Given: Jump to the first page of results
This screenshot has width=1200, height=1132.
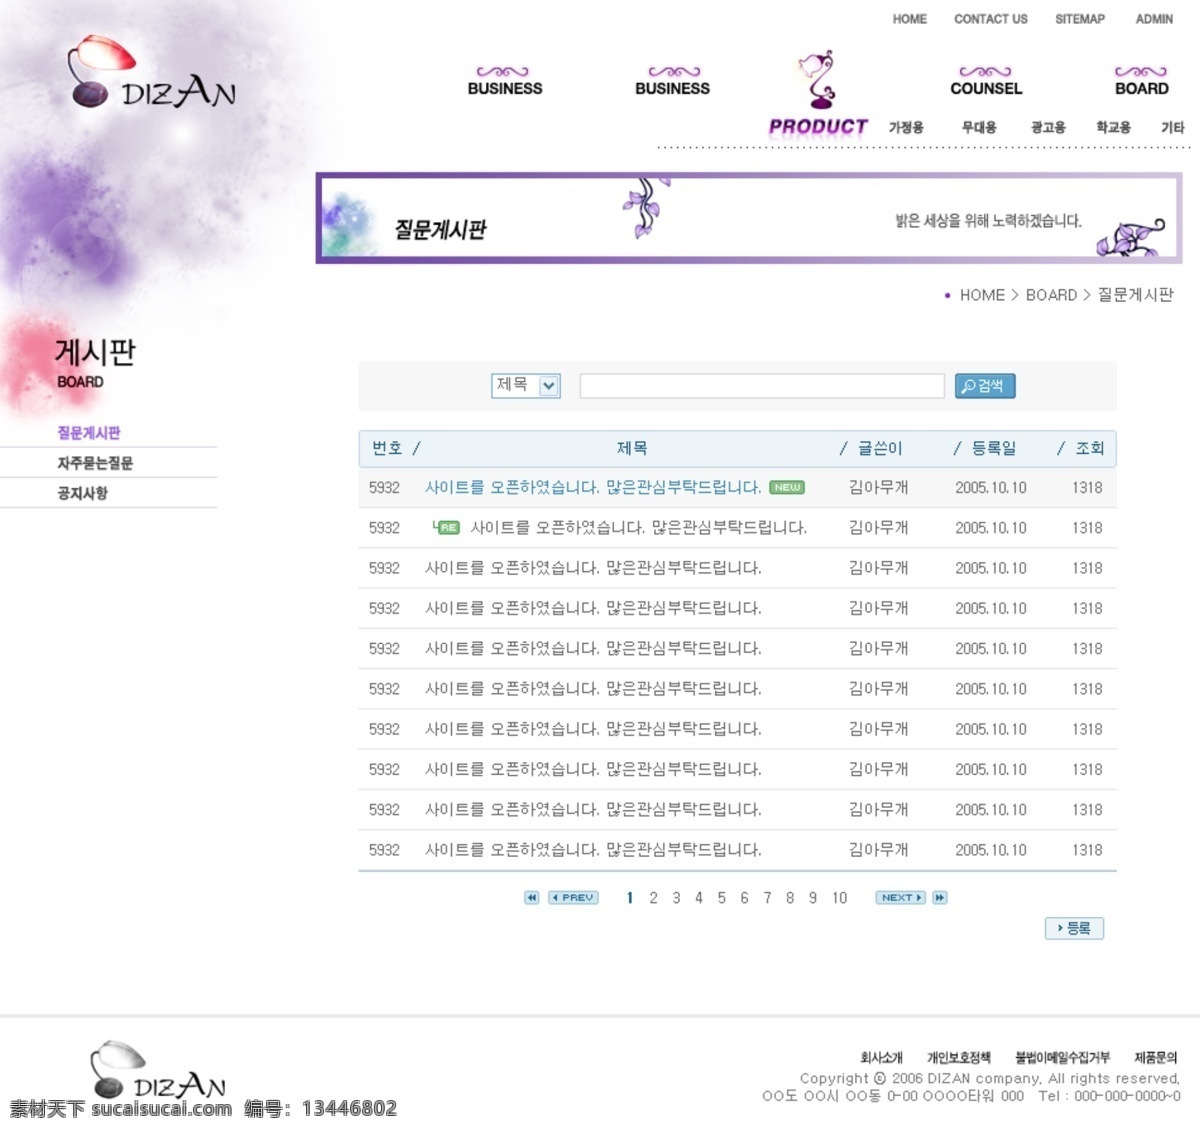Looking at the screenshot, I should (x=532, y=898).
